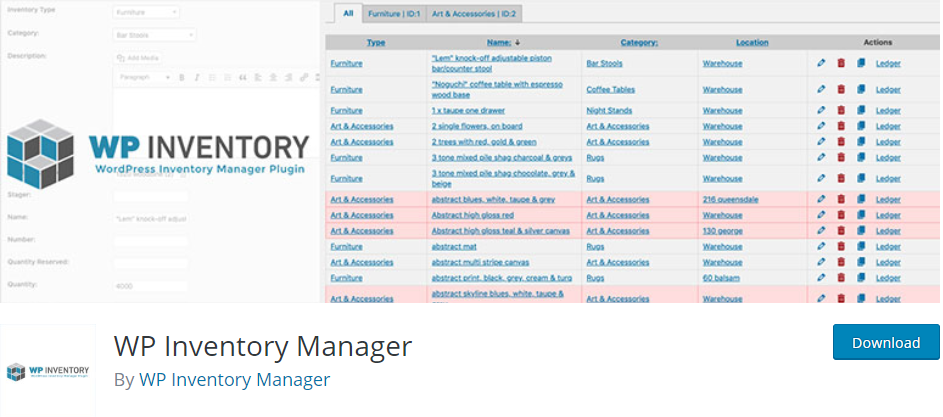The height and width of the screenshot is (417, 943).
Task: Switch to the Furniture | ID:1 tab
Action: coord(395,14)
